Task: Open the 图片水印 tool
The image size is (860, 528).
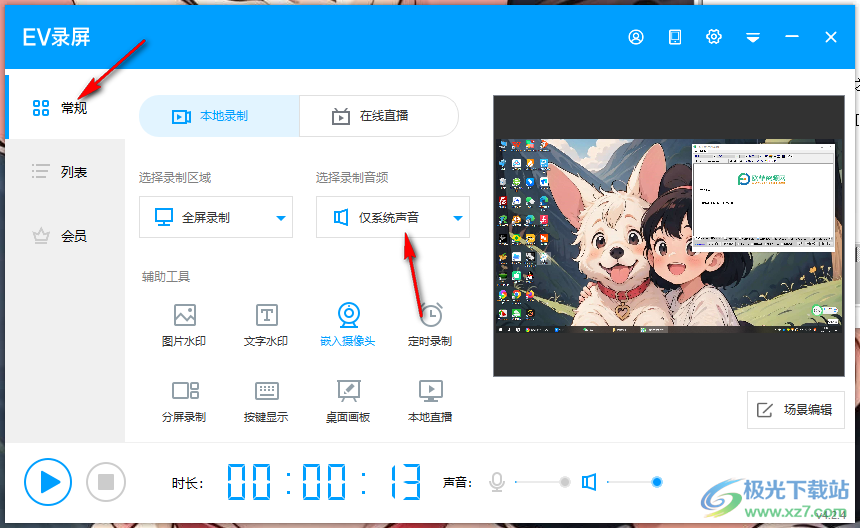Action: pos(184,325)
